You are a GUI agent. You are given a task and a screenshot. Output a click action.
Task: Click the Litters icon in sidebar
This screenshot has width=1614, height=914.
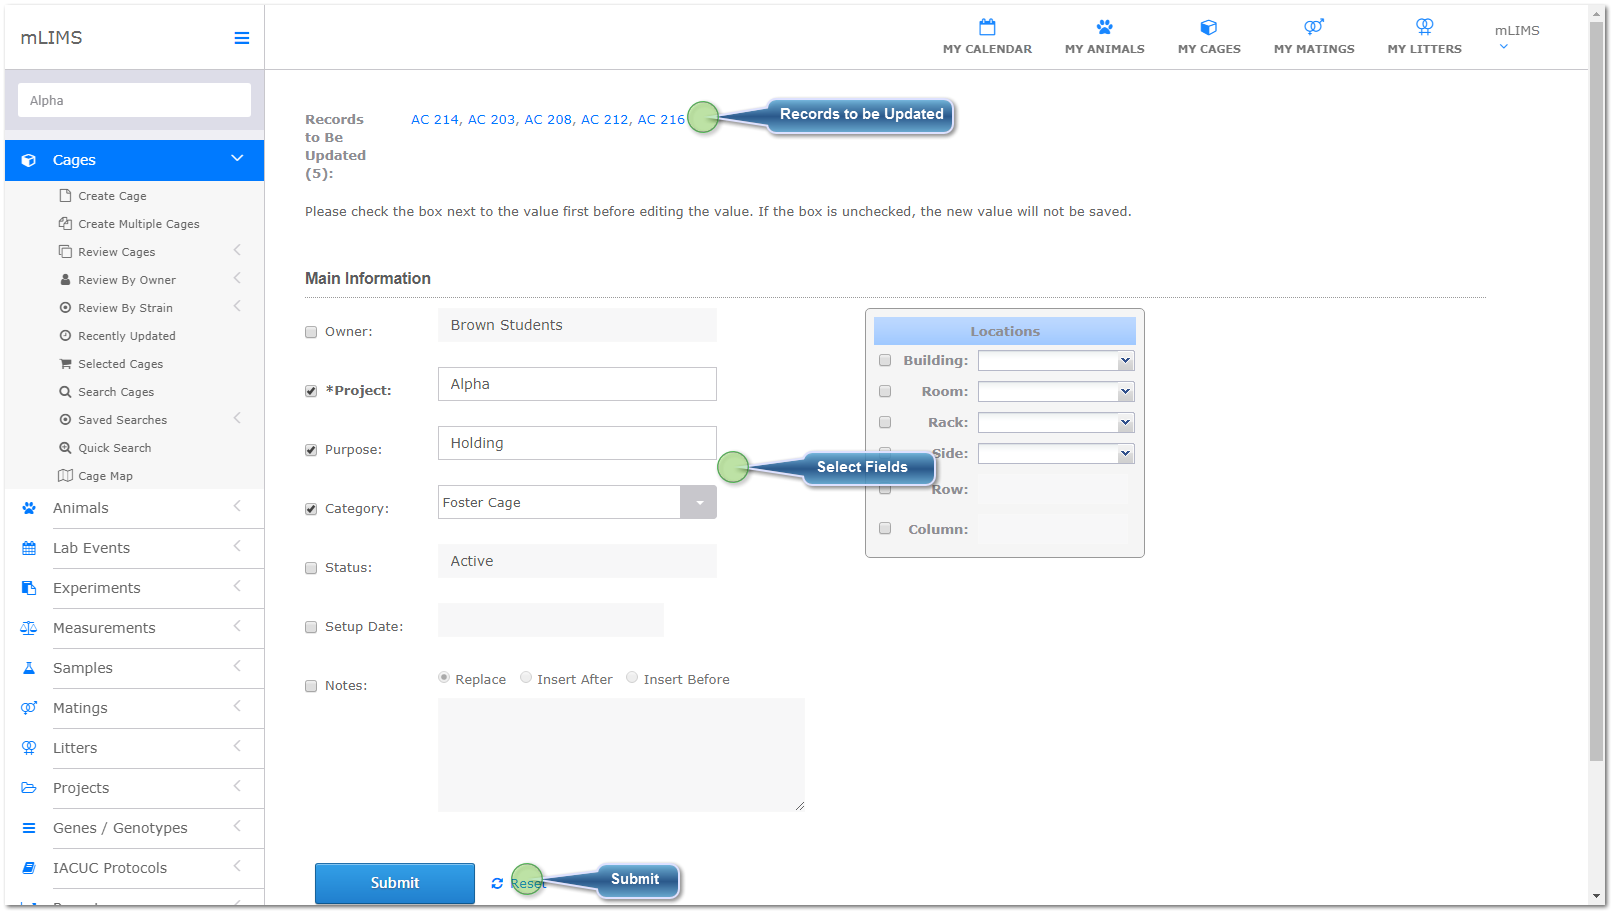click(29, 748)
